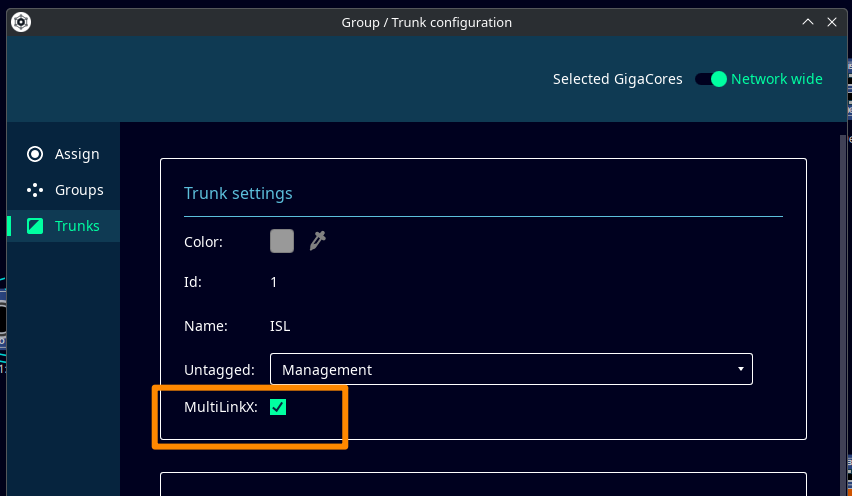The height and width of the screenshot is (496, 852).
Task: Click the Assign radio-style icon in sidebar
Action: click(x=35, y=154)
